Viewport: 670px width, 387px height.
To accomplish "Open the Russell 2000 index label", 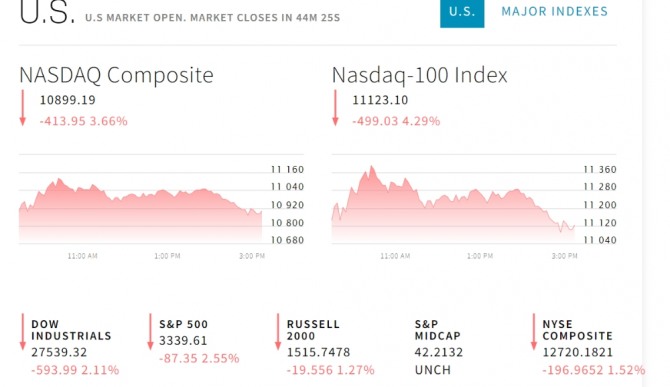I will [x=313, y=330].
